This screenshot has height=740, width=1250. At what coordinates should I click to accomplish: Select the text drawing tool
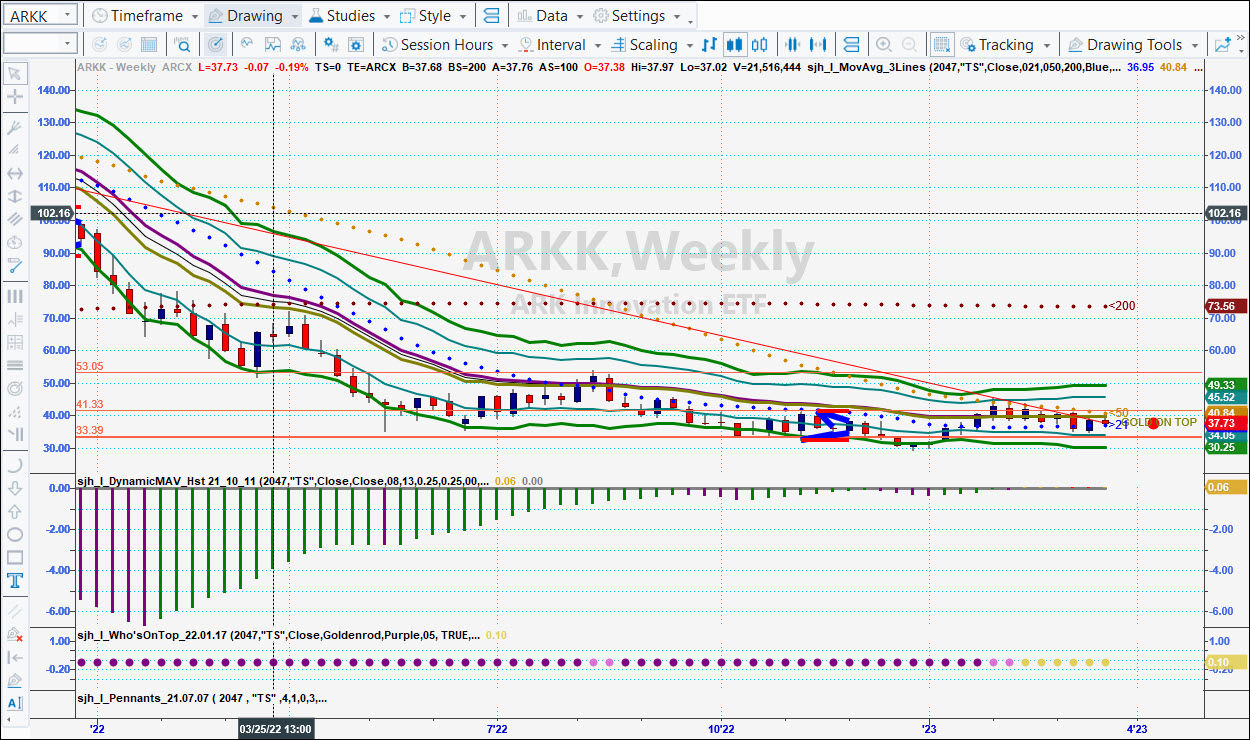pyautogui.click(x=15, y=580)
